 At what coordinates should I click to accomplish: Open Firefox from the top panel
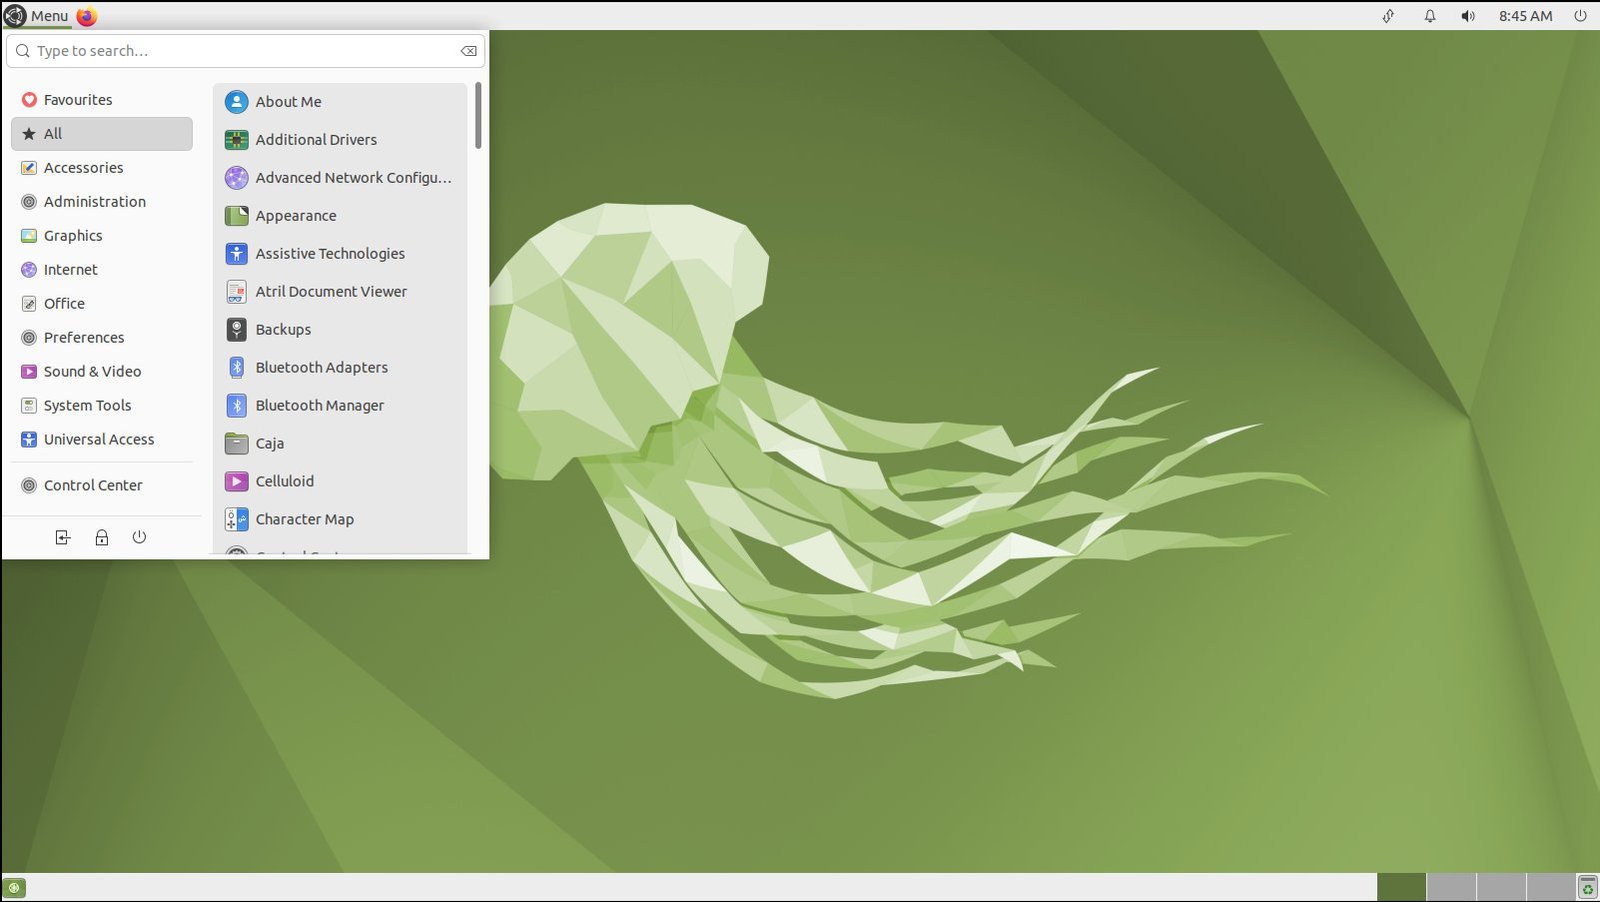coord(87,16)
